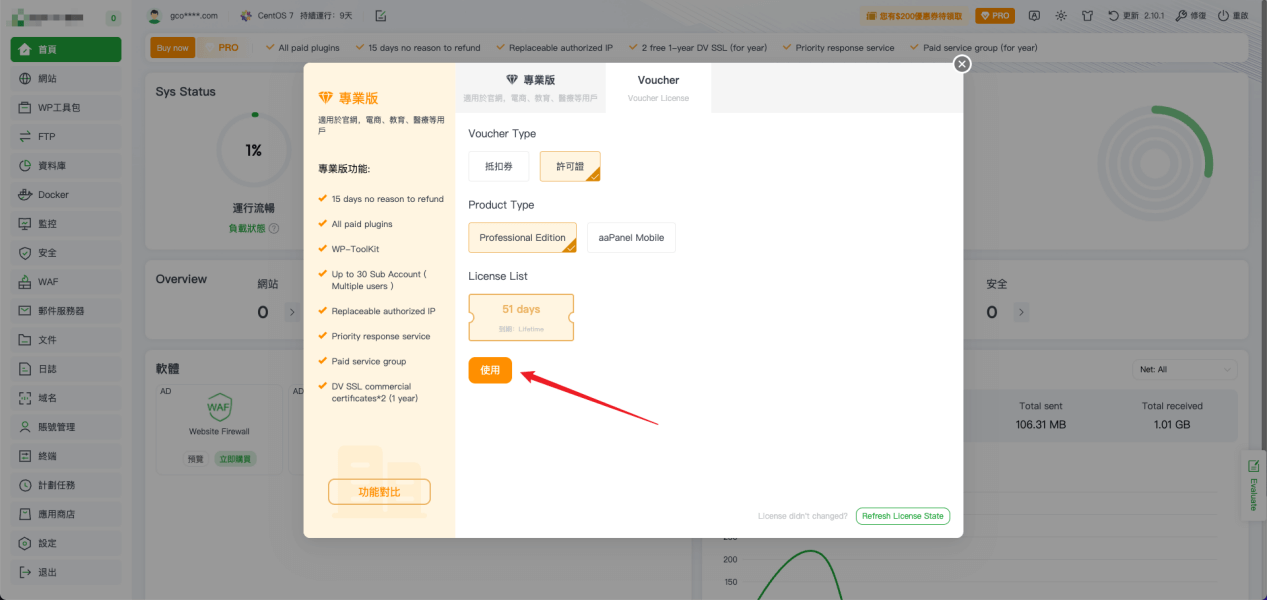Click the theme sun icon in top bar
The height and width of the screenshot is (600, 1267).
pyautogui.click(x=1060, y=16)
